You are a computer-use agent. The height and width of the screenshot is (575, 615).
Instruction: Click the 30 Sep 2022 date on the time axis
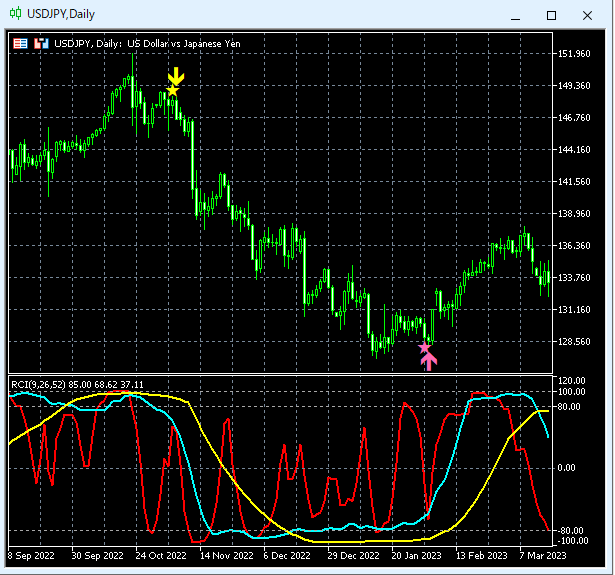click(97, 556)
